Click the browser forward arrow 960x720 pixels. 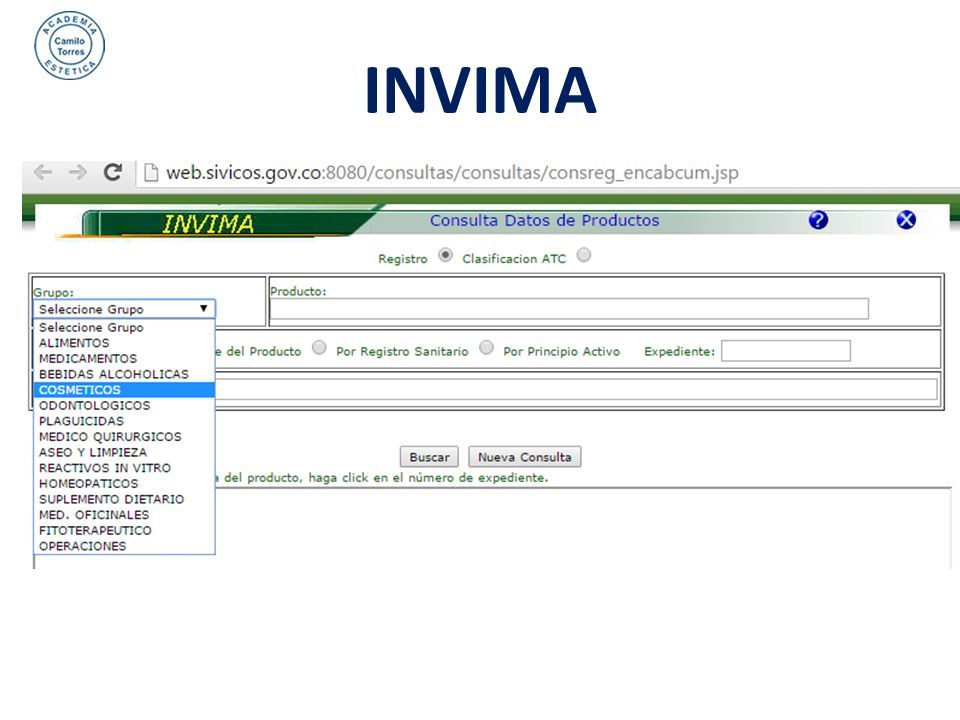[77, 172]
